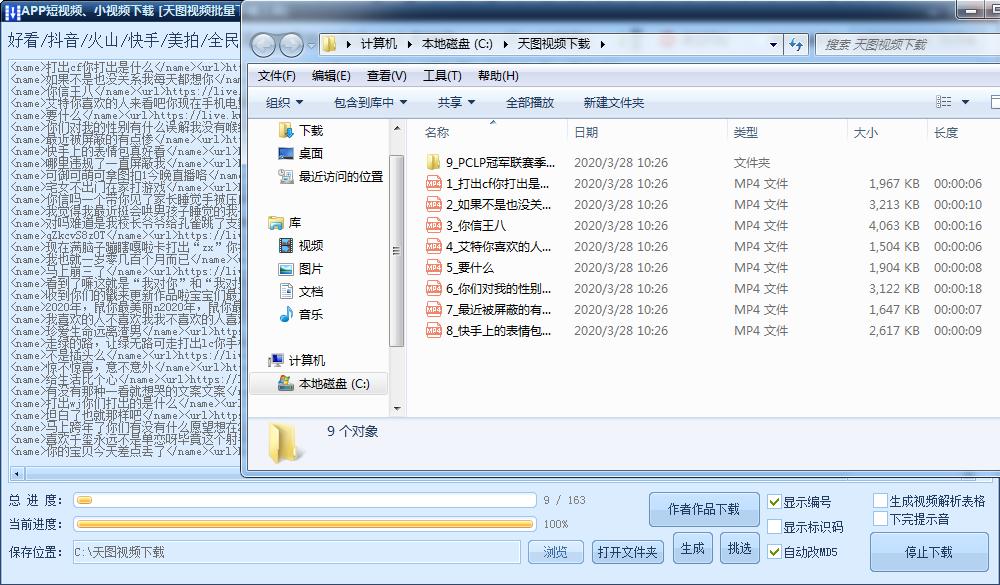Viewport: 1000px width, 585px height.
Task: Open the 包含到库中 dropdown
Action: pos(370,102)
